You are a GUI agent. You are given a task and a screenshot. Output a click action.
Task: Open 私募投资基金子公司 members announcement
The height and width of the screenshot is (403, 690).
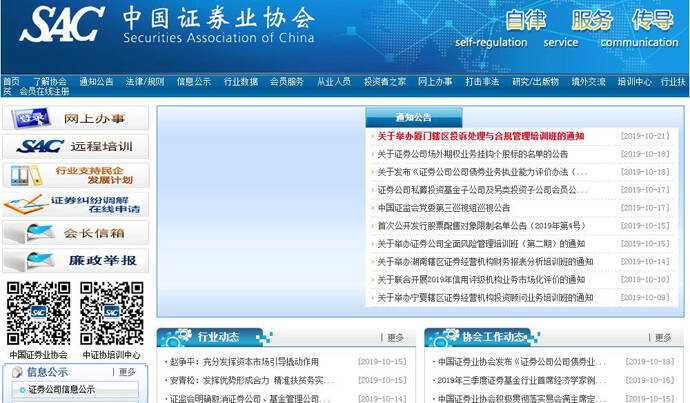[483, 190]
